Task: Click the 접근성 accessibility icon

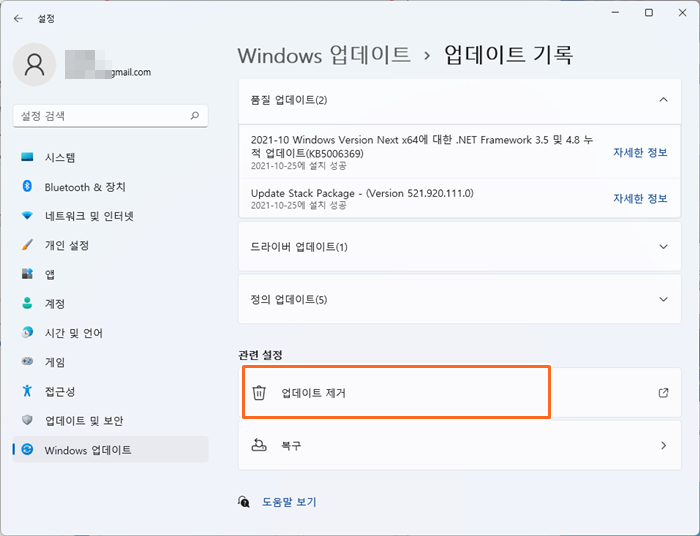Action: point(27,391)
